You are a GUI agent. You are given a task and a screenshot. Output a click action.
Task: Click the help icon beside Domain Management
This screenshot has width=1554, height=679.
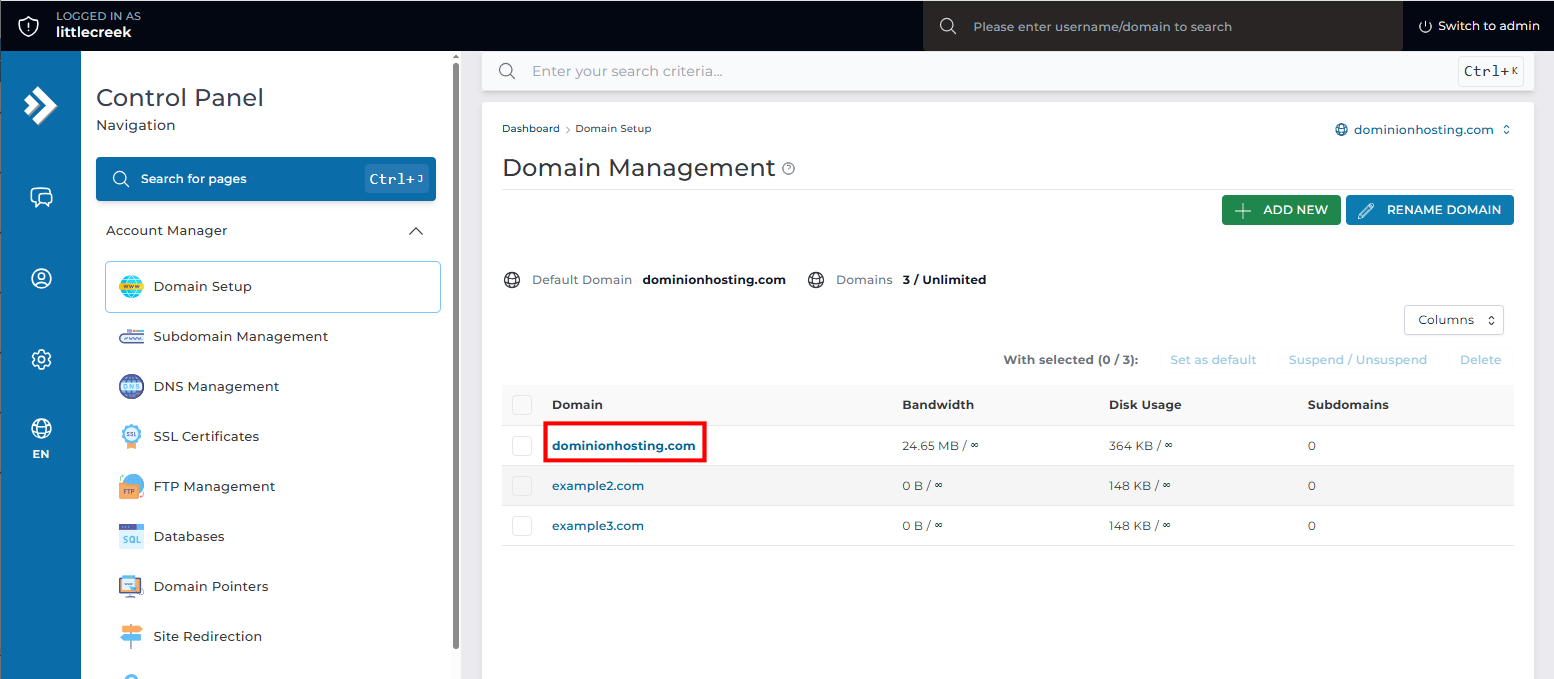pos(788,169)
